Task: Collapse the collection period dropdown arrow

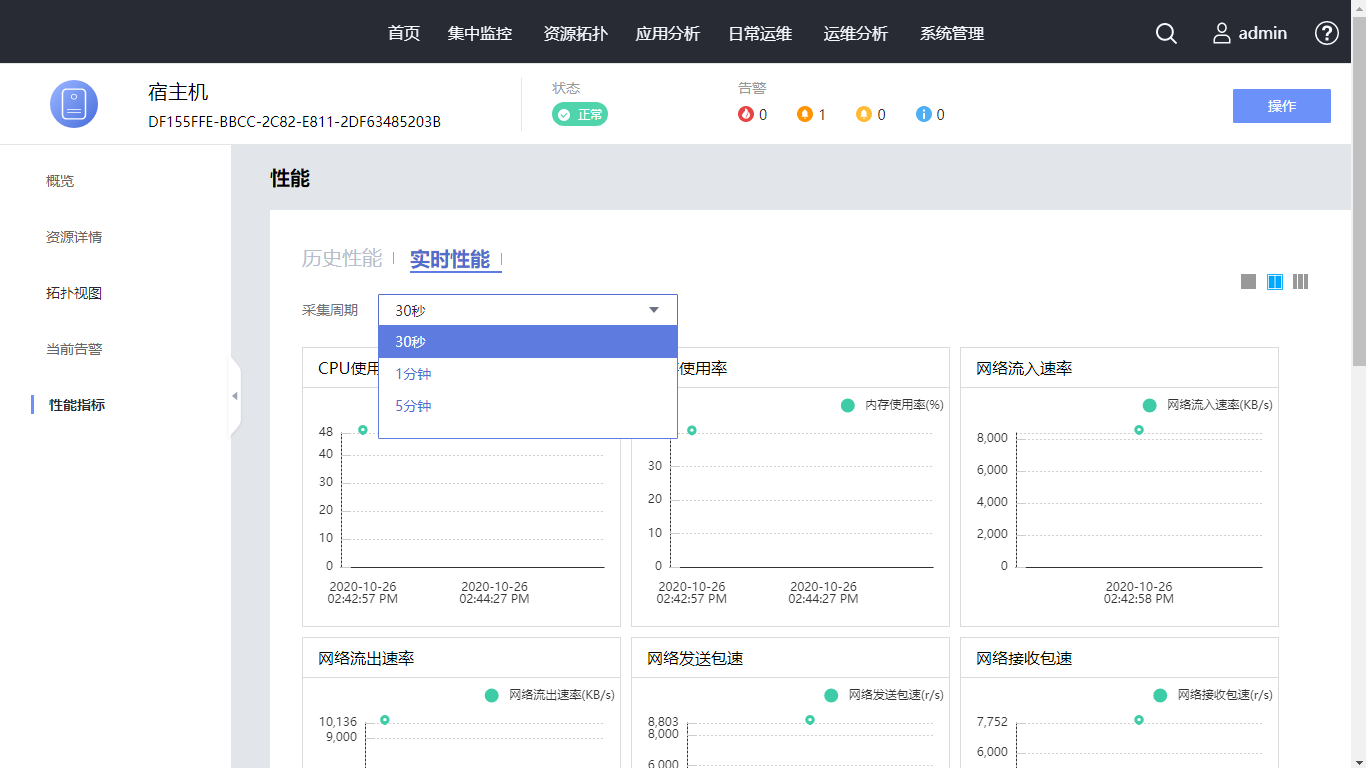Action: pos(654,310)
